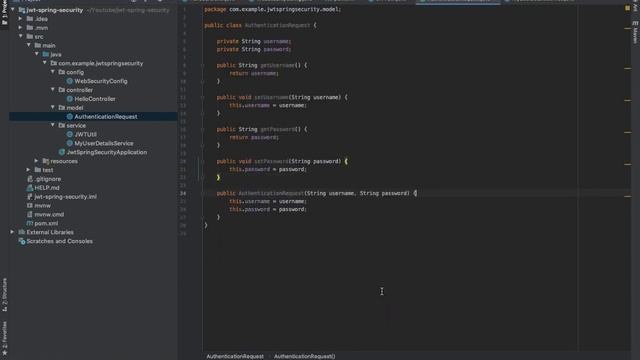Click the mvnw.cmd file icon
Image resolution: width=640 pixels, height=360 pixels.
click(30, 214)
